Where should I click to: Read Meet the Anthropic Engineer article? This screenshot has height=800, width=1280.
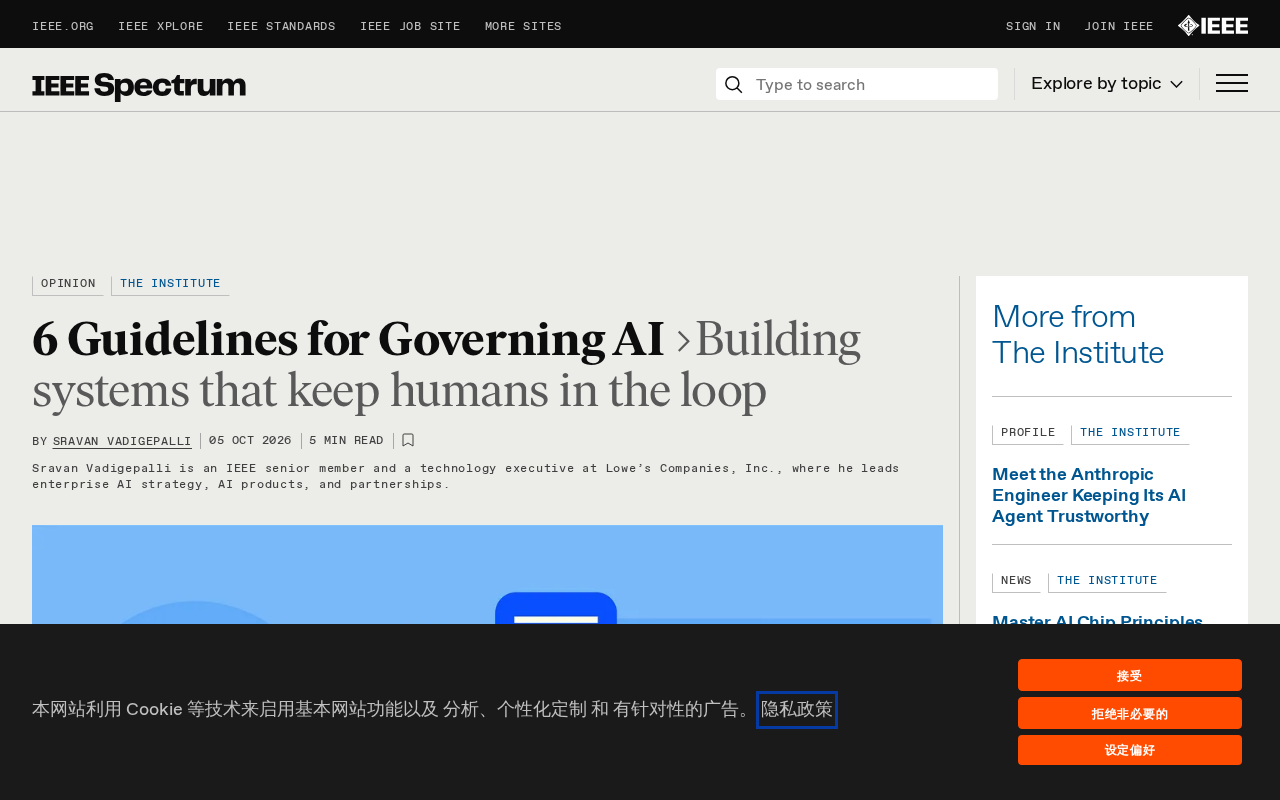pos(1089,495)
